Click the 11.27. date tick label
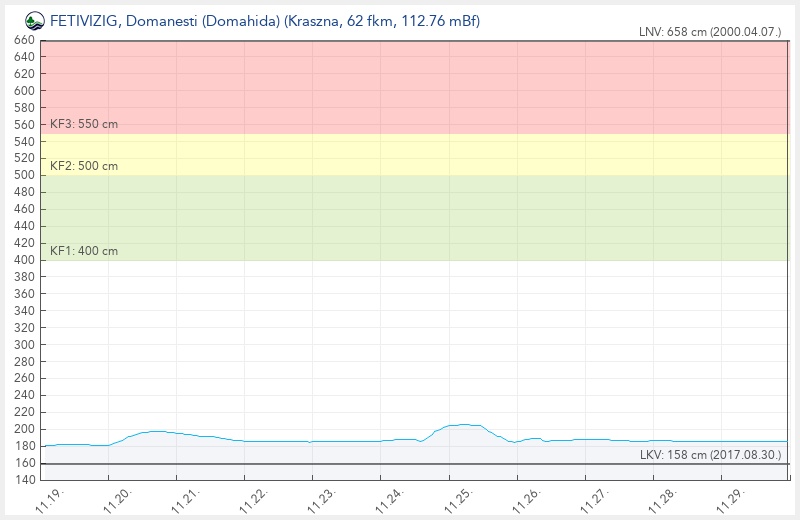Screen dimensions: 800x520 [591, 498]
